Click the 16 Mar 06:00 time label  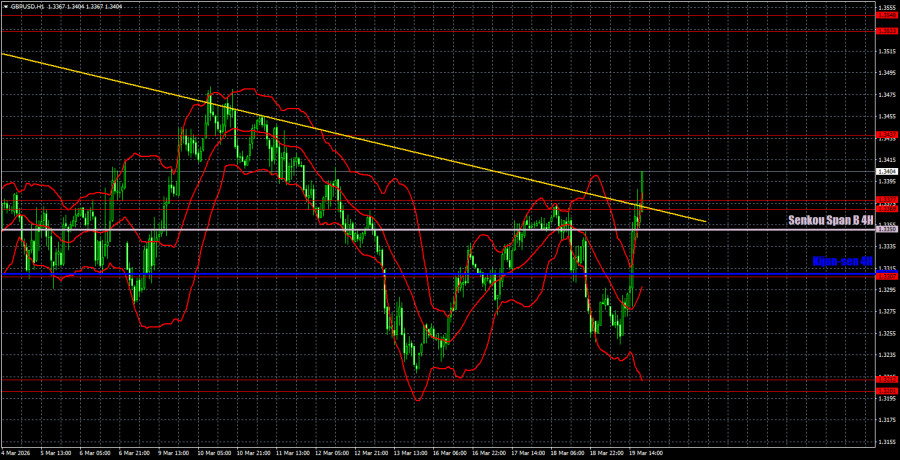tap(448, 453)
